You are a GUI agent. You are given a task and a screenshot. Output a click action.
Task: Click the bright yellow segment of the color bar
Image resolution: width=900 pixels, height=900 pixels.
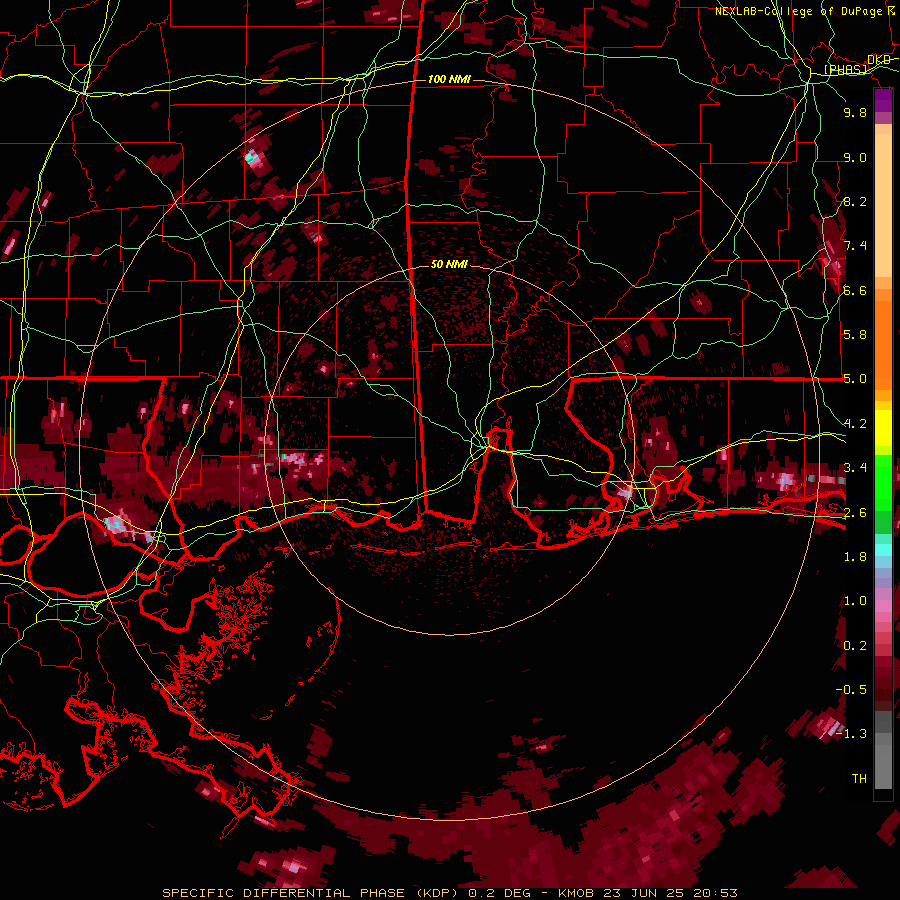[883, 428]
